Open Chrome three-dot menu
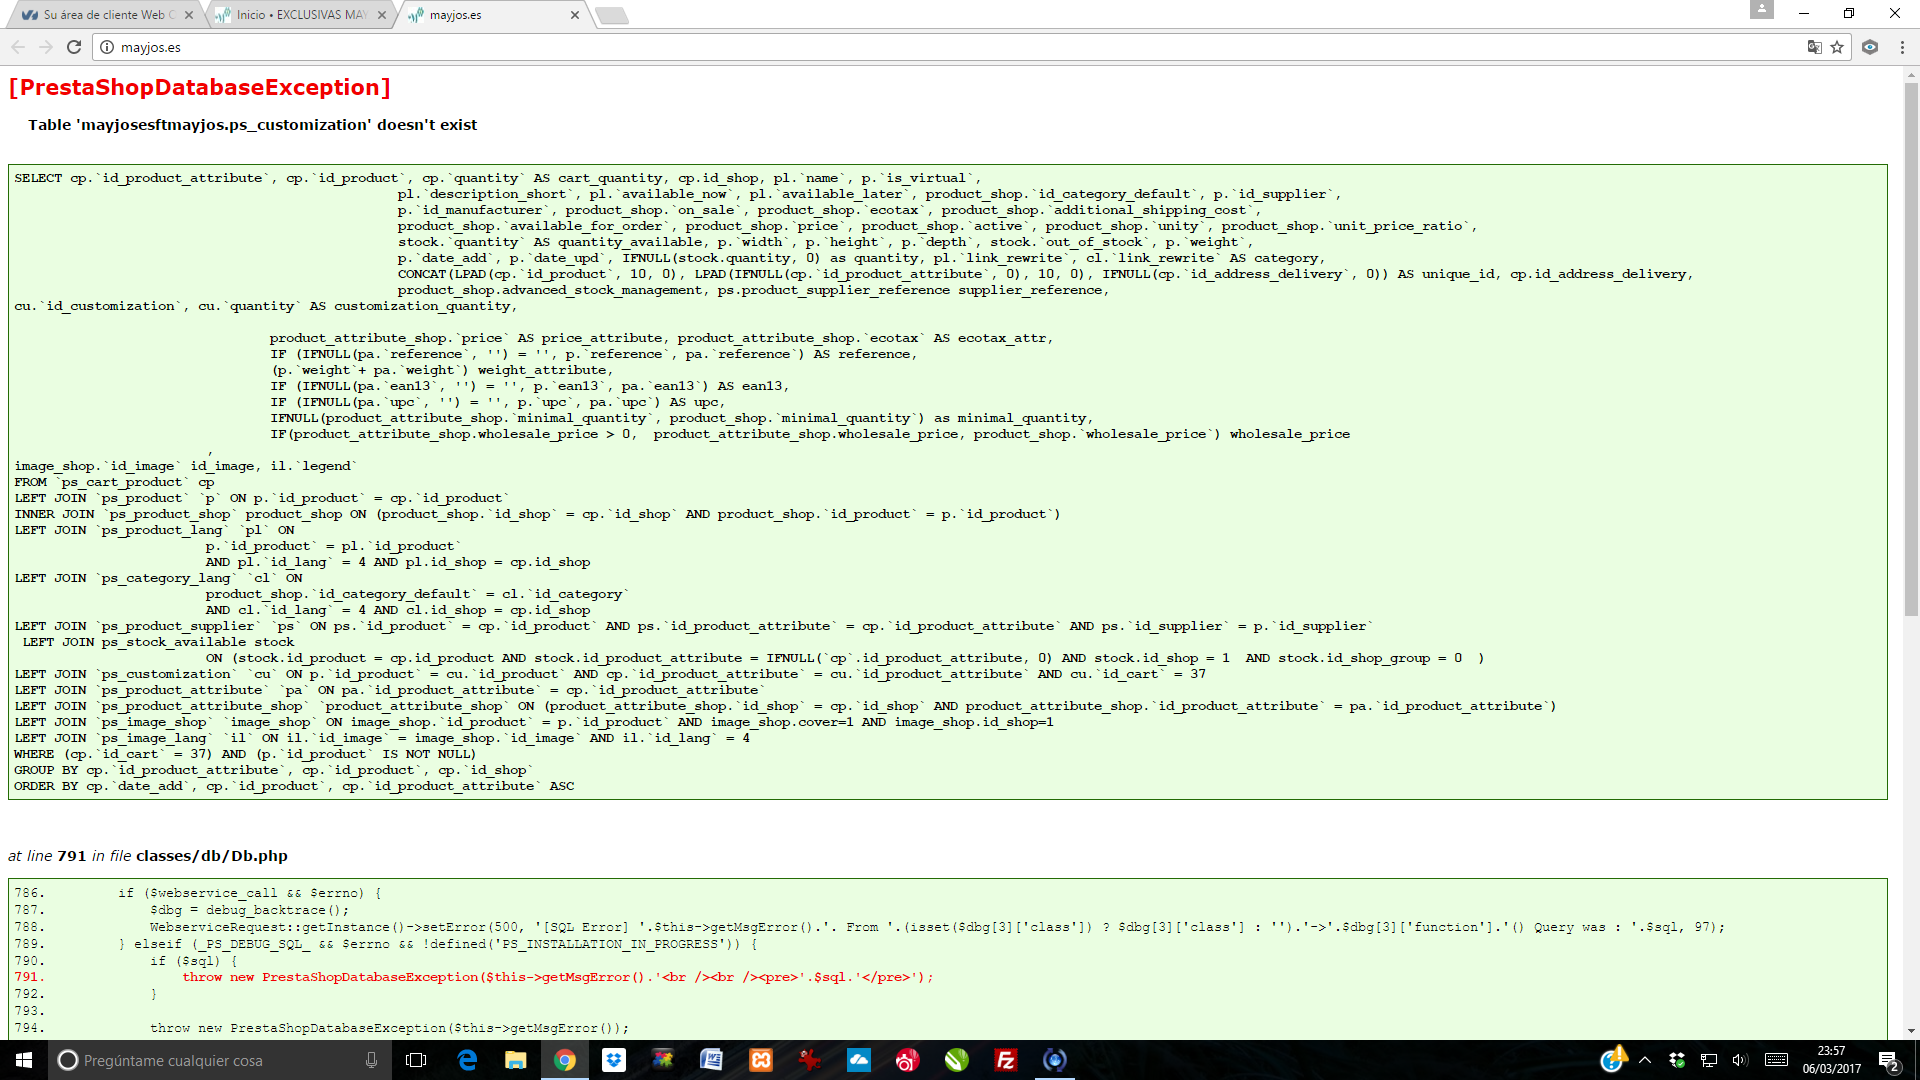Viewport: 1920px width, 1080px height. click(1902, 47)
